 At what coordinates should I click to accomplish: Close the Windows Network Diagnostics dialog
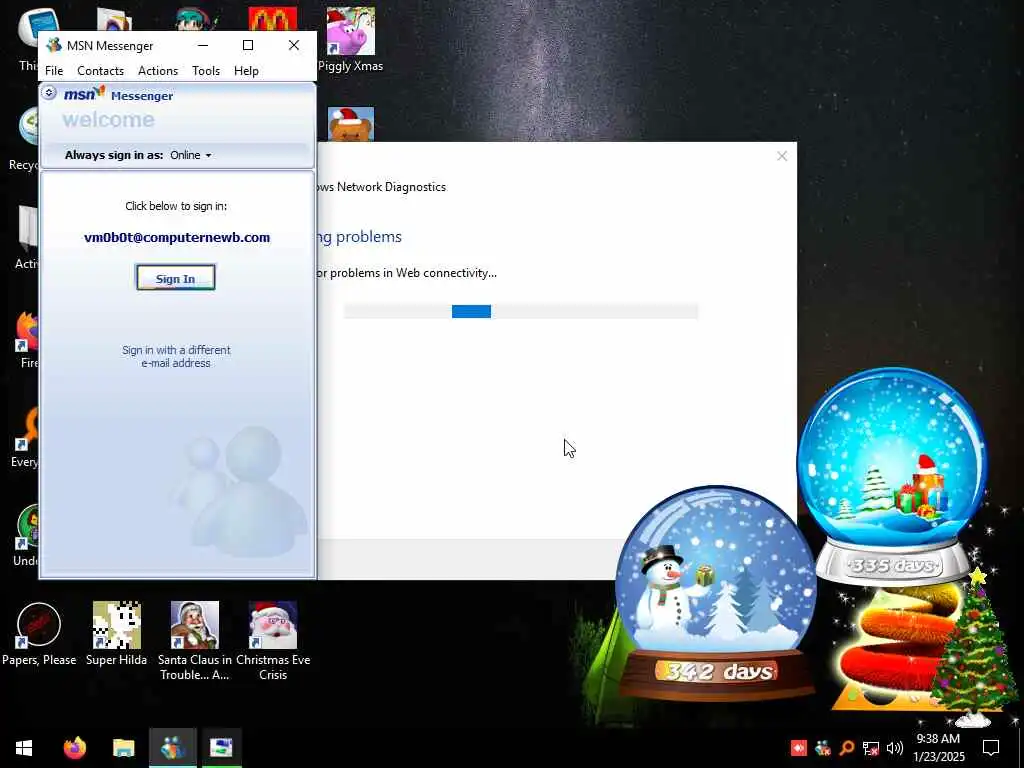pos(782,156)
